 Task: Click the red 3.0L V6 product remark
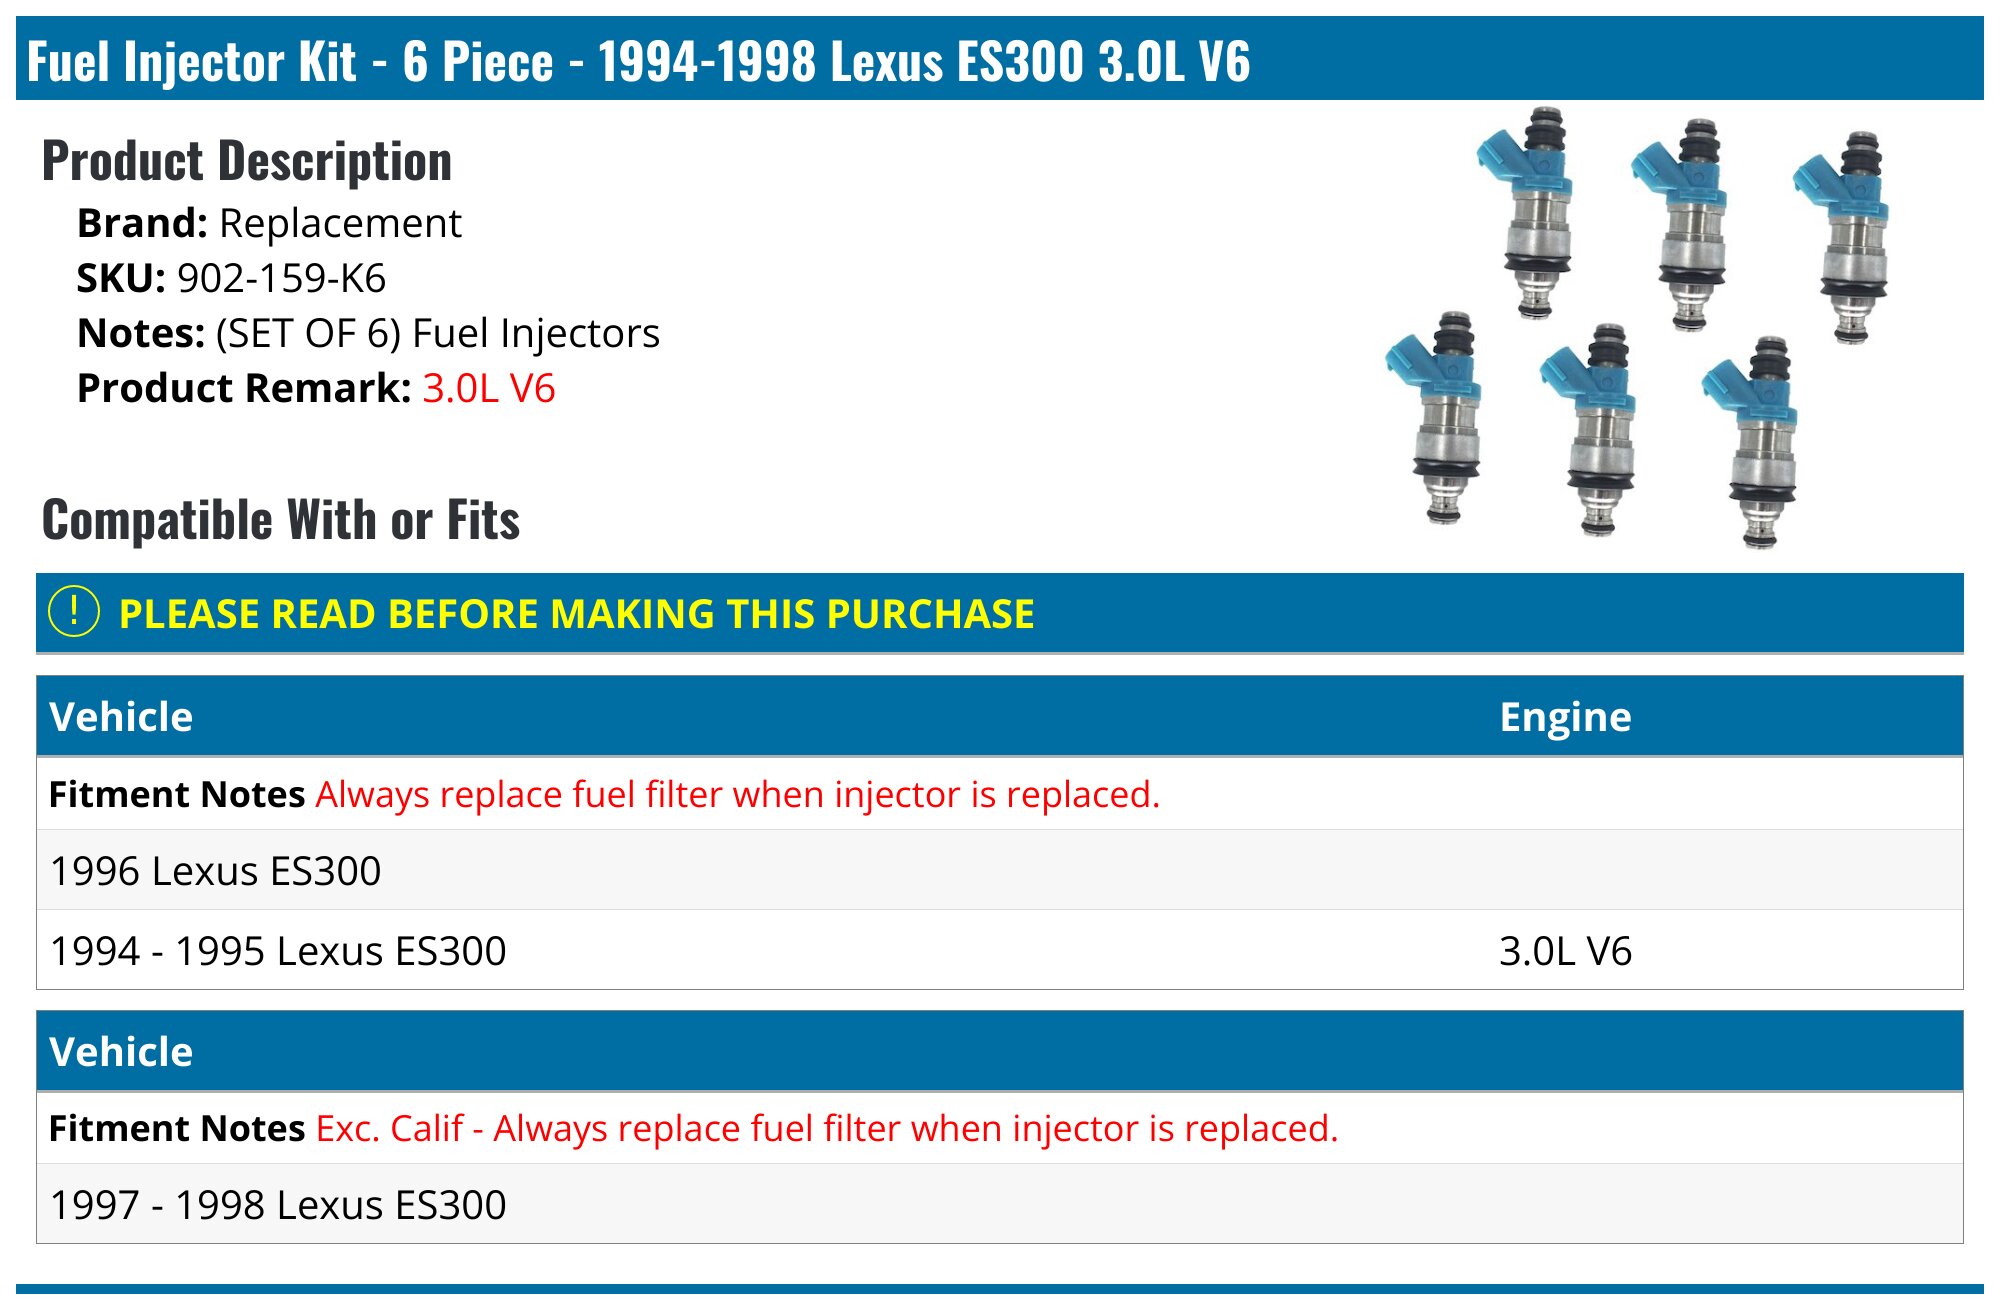coord(488,388)
